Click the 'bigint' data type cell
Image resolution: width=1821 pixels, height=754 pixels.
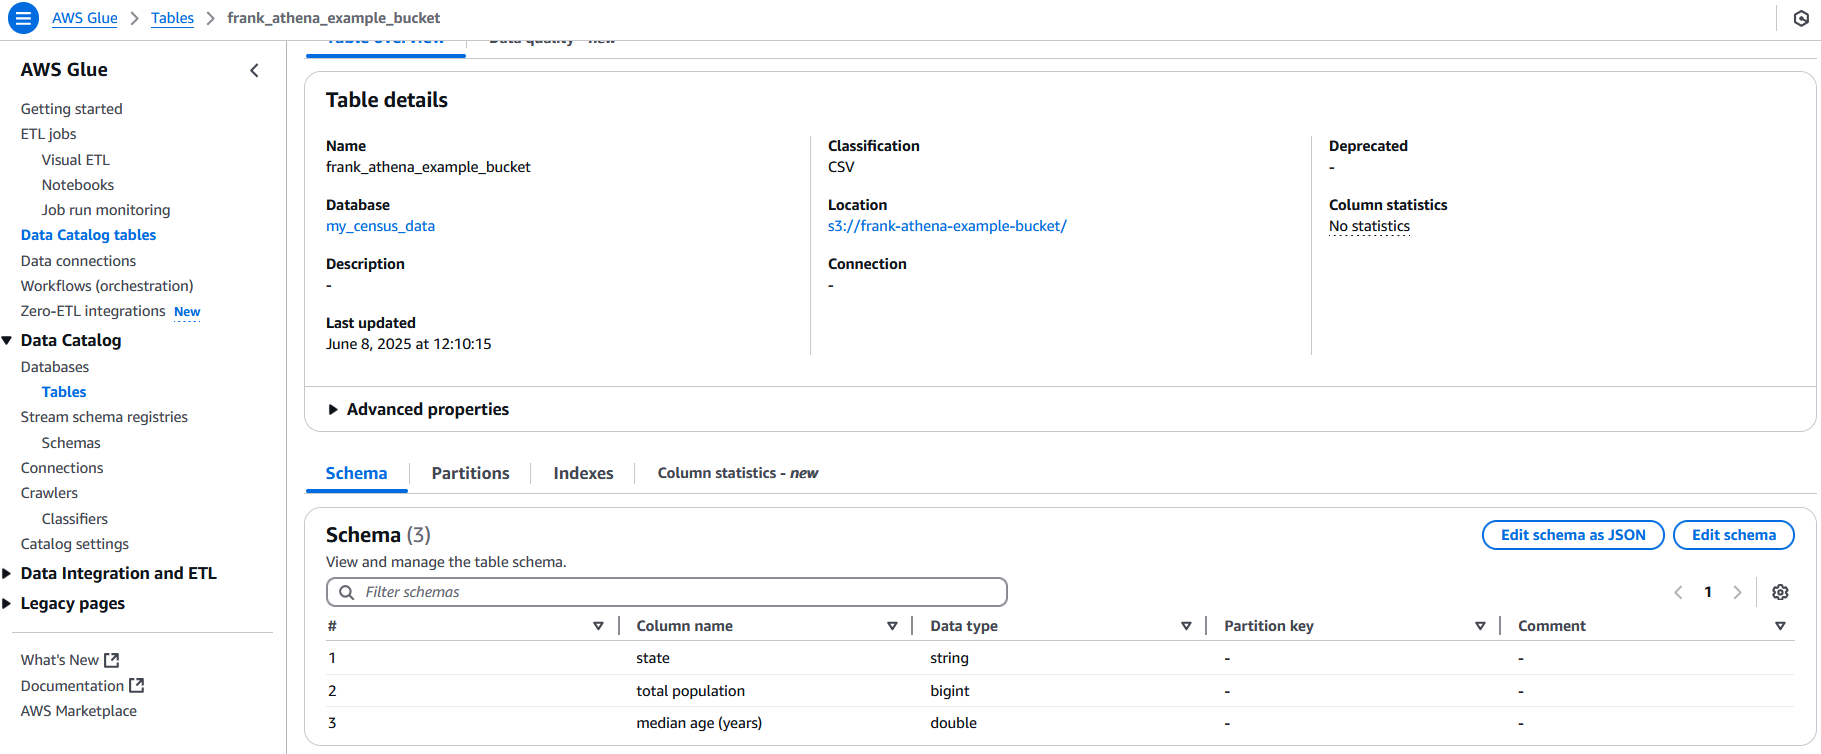(949, 691)
